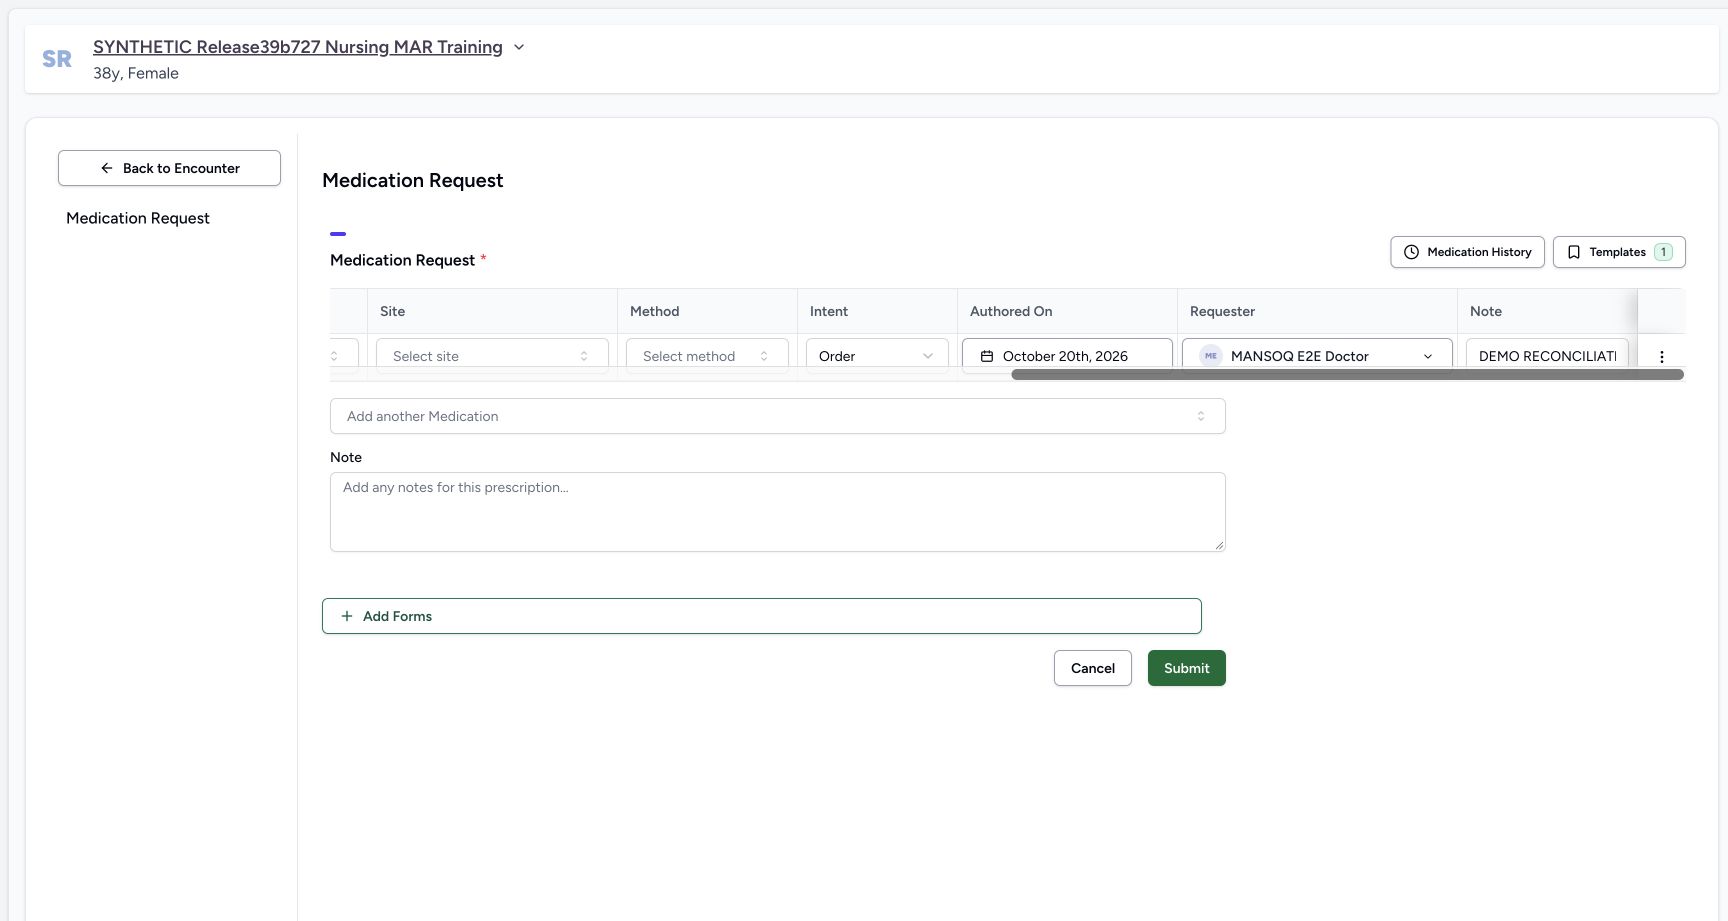Submit the medication request
This screenshot has height=921, width=1728.
tap(1186, 668)
